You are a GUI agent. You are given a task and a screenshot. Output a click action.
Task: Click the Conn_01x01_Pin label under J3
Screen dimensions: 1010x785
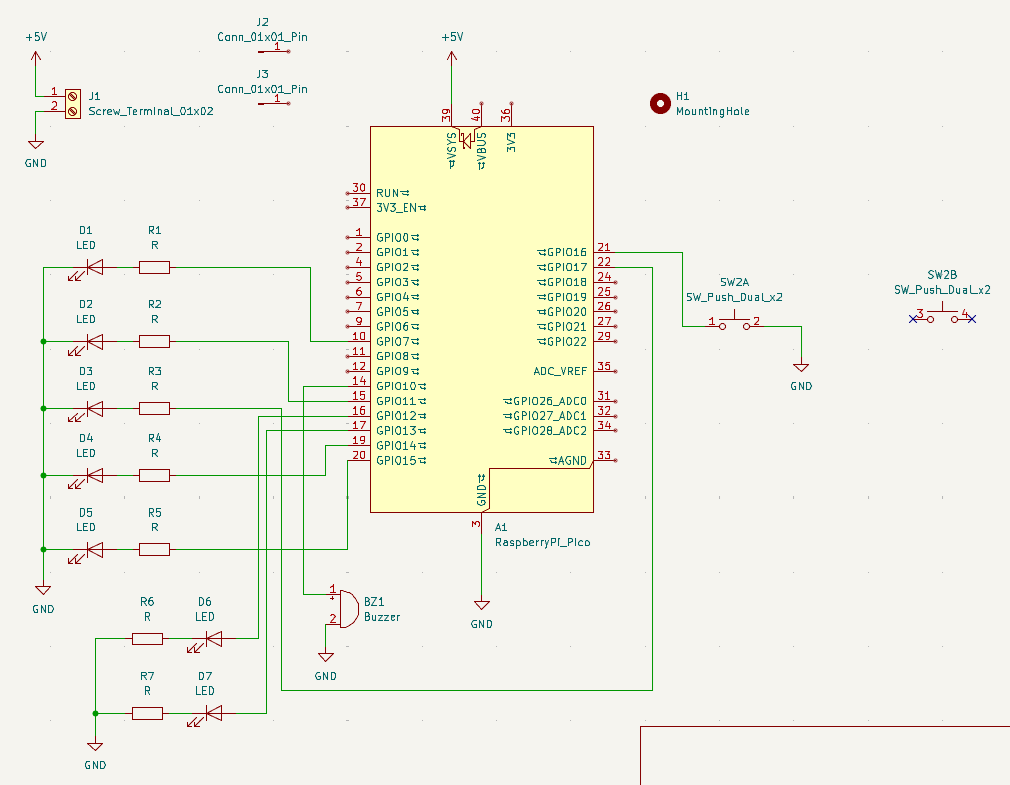click(x=262, y=90)
